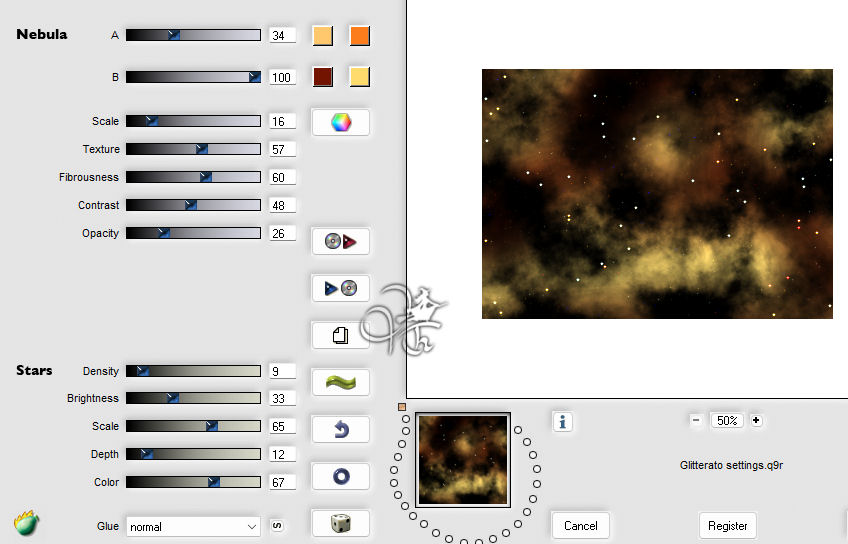
Task: Click the Texture value field 57
Action: pyautogui.click(x=282, y=149)
